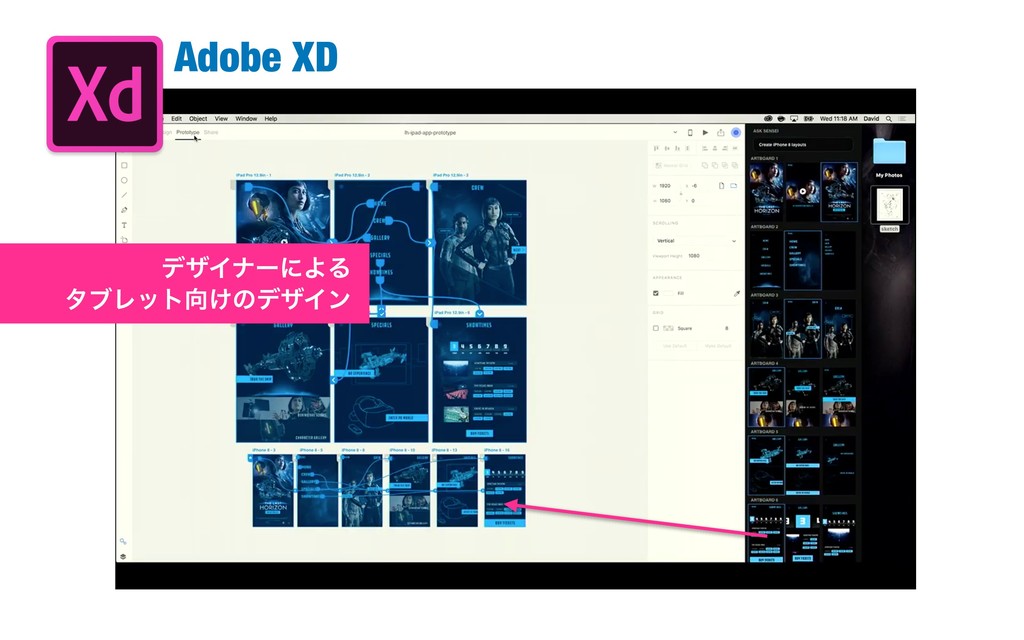
Task: Click the AirPlay display menu bar icon
Action: (x=794, y=119)
